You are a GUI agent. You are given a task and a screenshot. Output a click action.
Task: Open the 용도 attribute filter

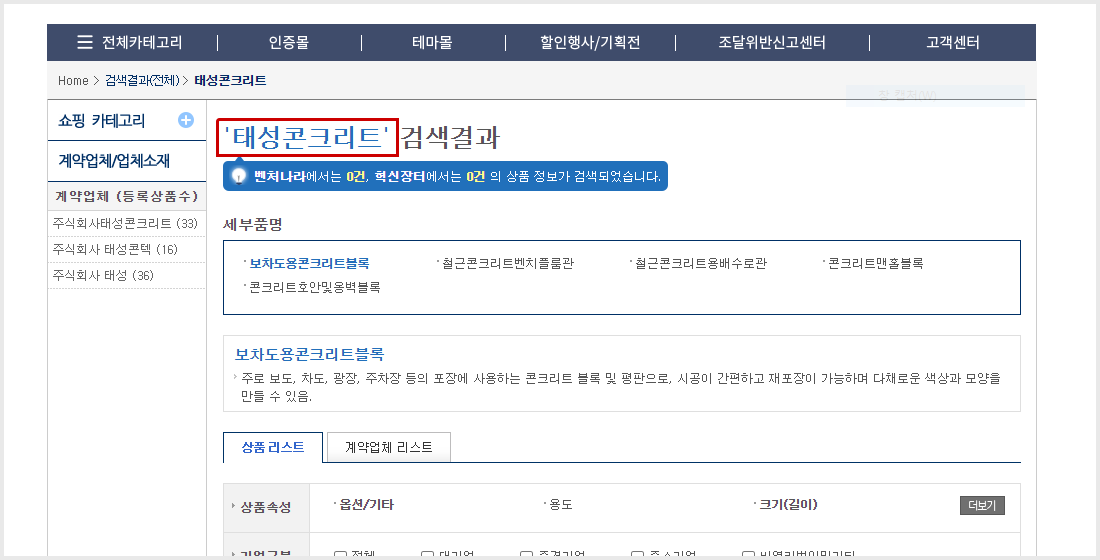561,505
